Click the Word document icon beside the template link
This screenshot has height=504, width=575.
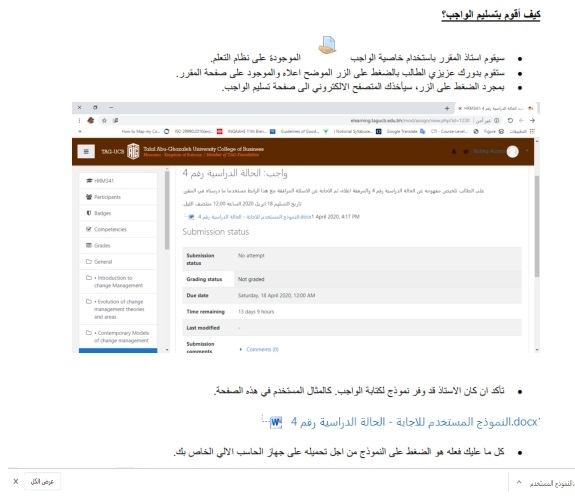point(276,423)
